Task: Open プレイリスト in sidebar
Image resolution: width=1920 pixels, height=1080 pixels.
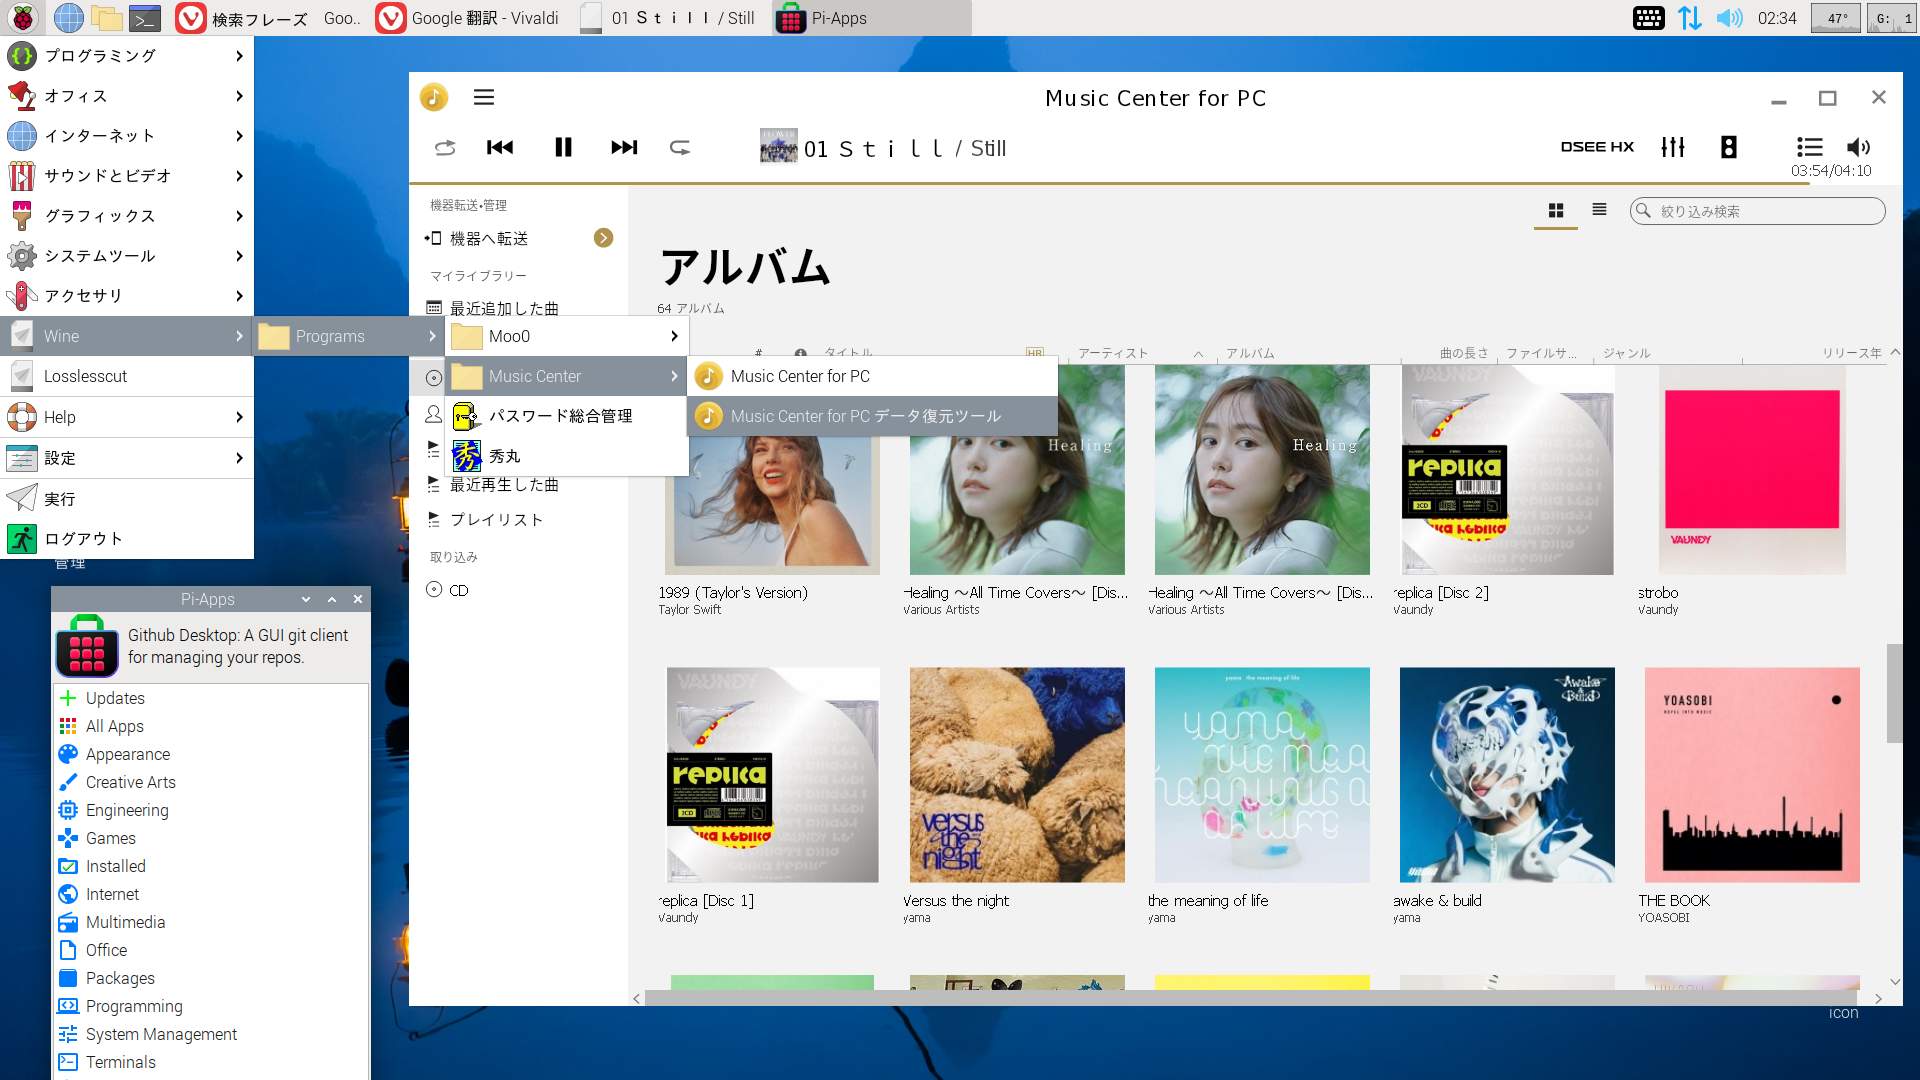Action: (496, 520)
